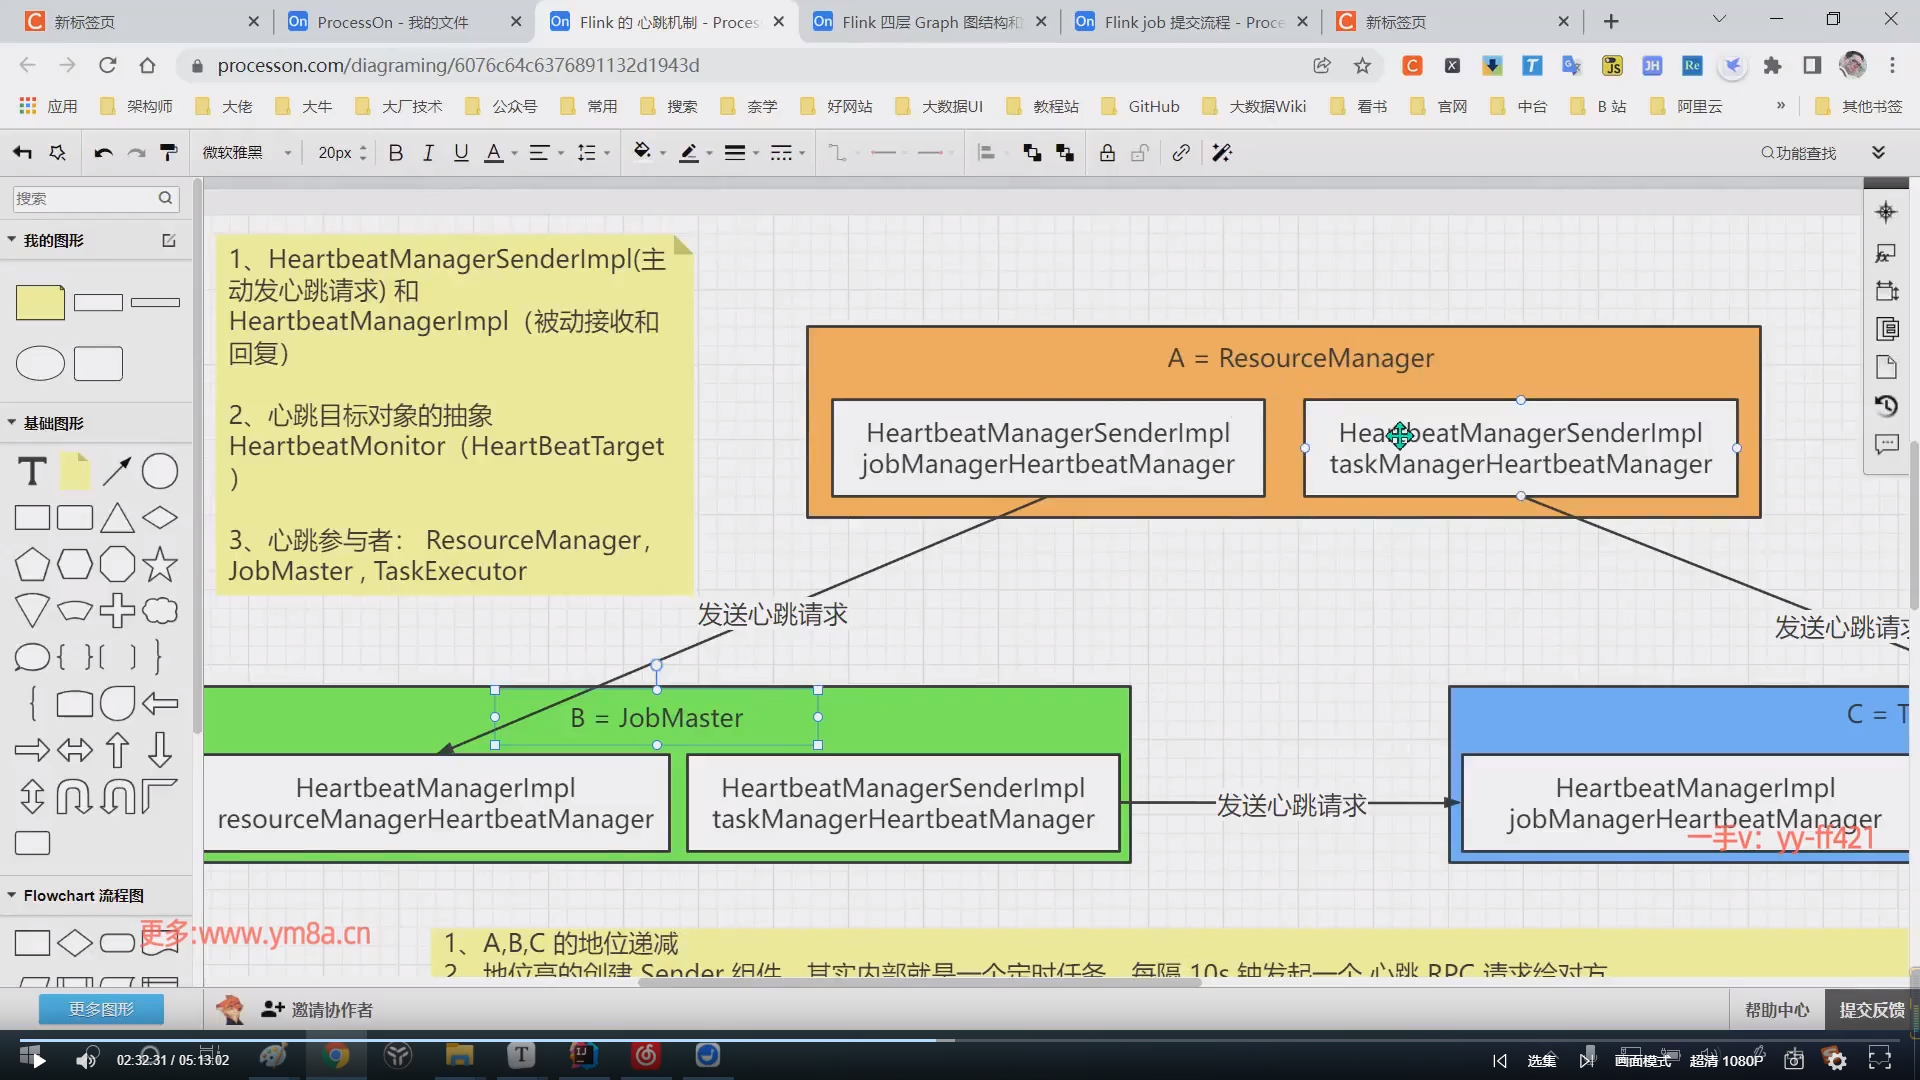Switch to Flink job 提交流程 tab
Viewport: 1920px width, 1080px height.
point(1190,22)
